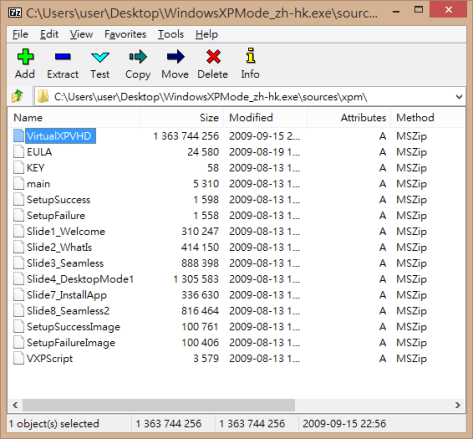Screen dimensions: 473x439
Task: Click MSZip in the VXPScript row
Action: (411, 359)
